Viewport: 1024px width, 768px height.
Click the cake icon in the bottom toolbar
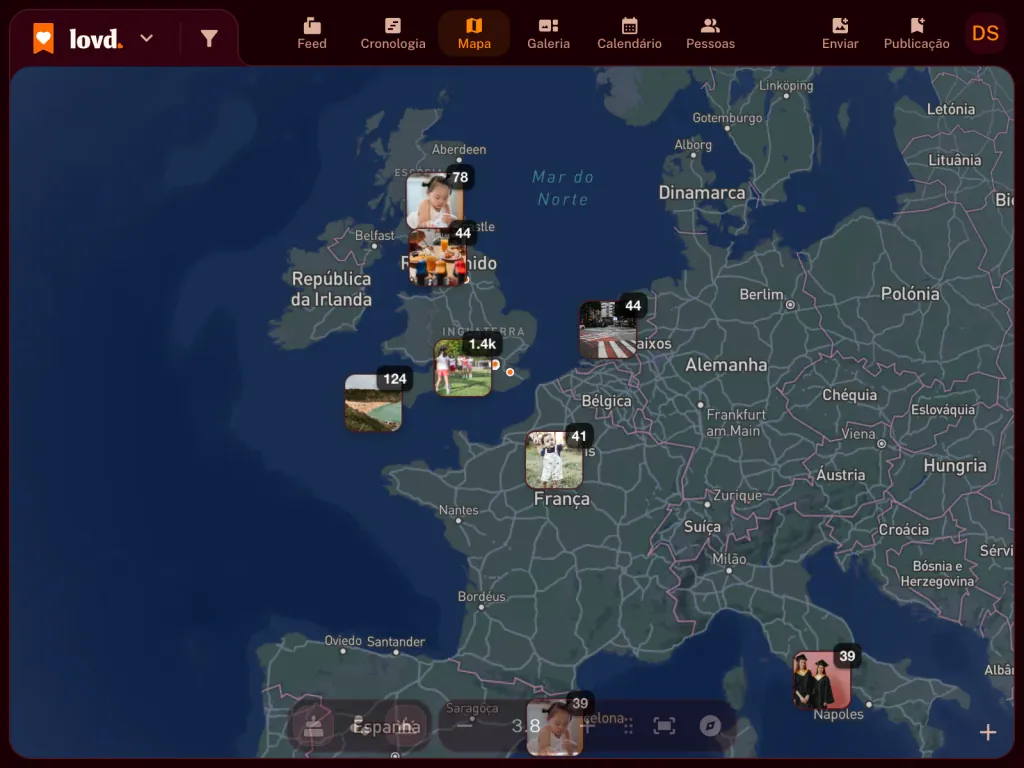click(313, 726)
